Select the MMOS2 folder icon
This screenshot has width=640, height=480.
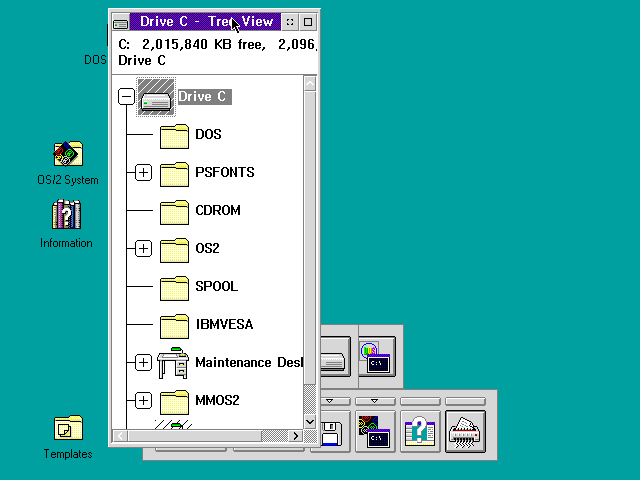coord(174,402)
